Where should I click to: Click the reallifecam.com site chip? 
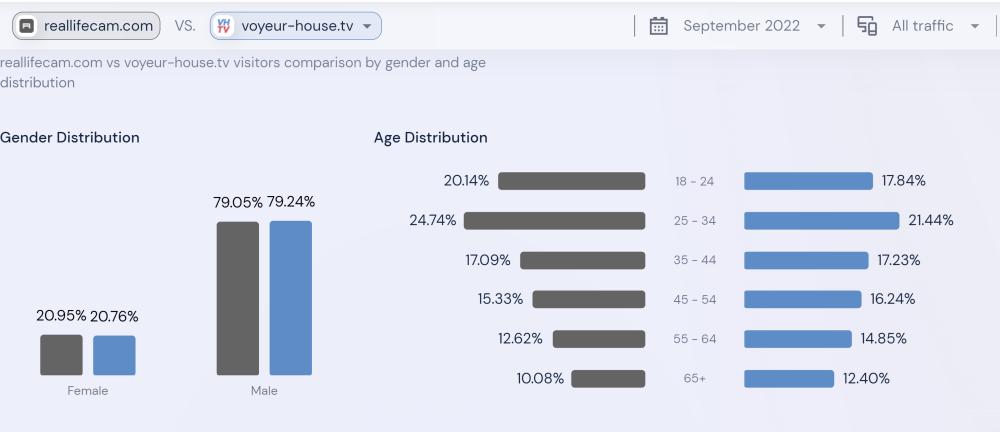(x=86, y=26)
